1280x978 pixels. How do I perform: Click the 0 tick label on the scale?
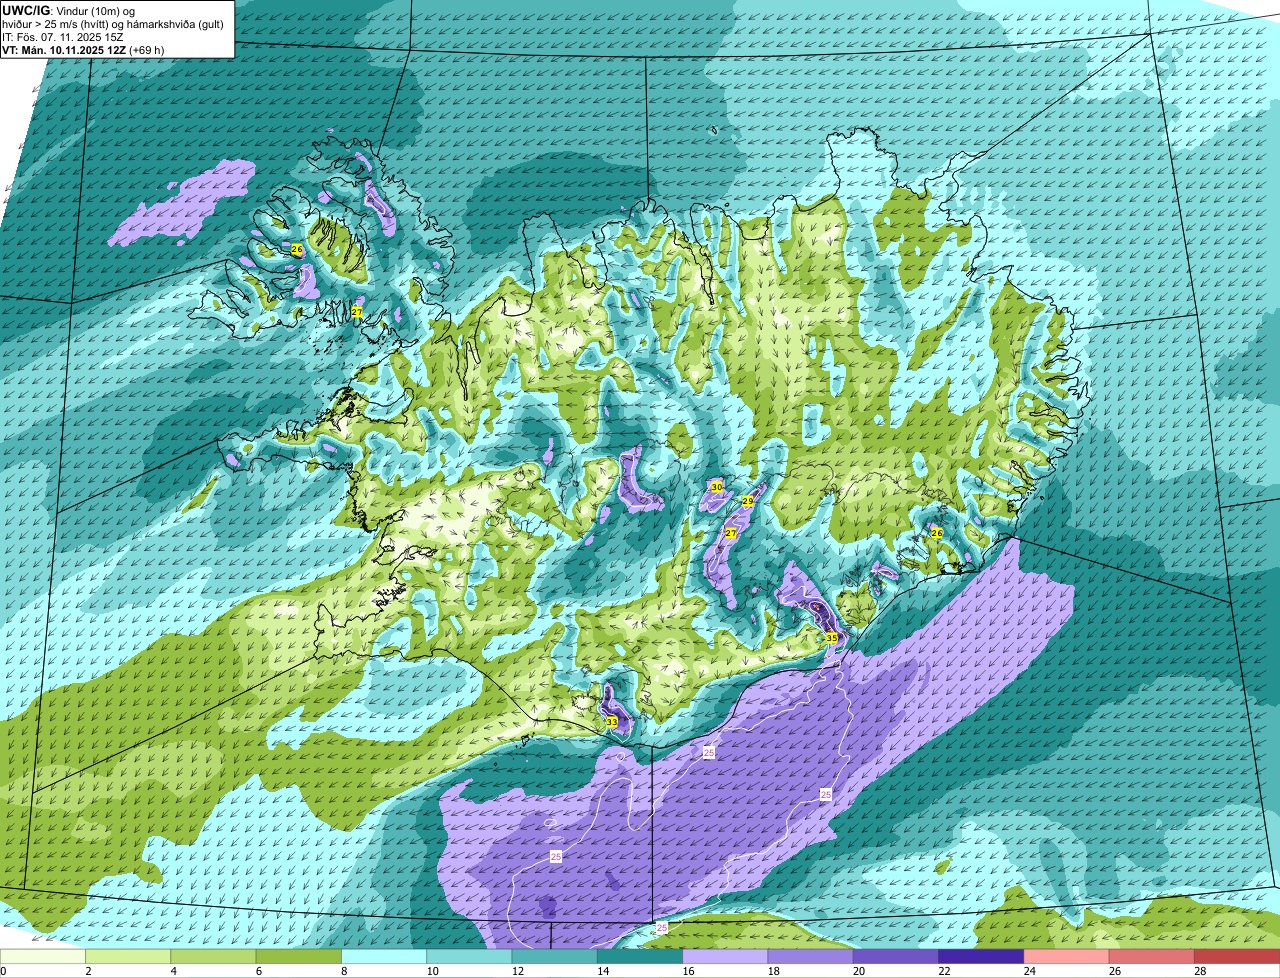tap(3, 971)
